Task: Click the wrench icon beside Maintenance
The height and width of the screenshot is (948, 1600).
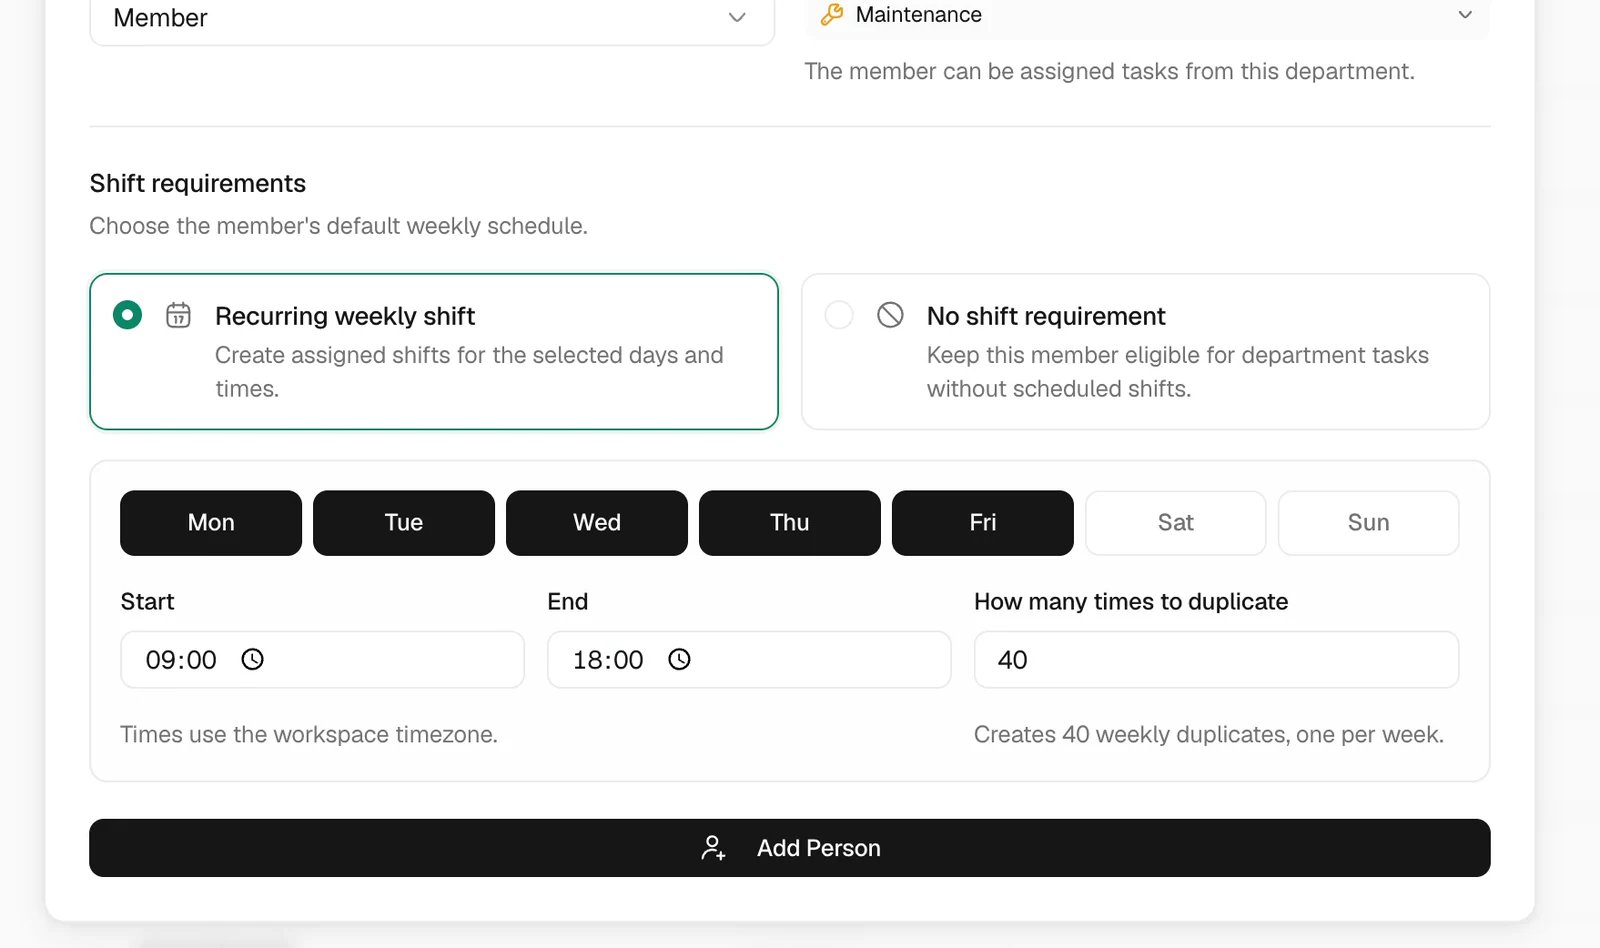Action: coord(832,14)
